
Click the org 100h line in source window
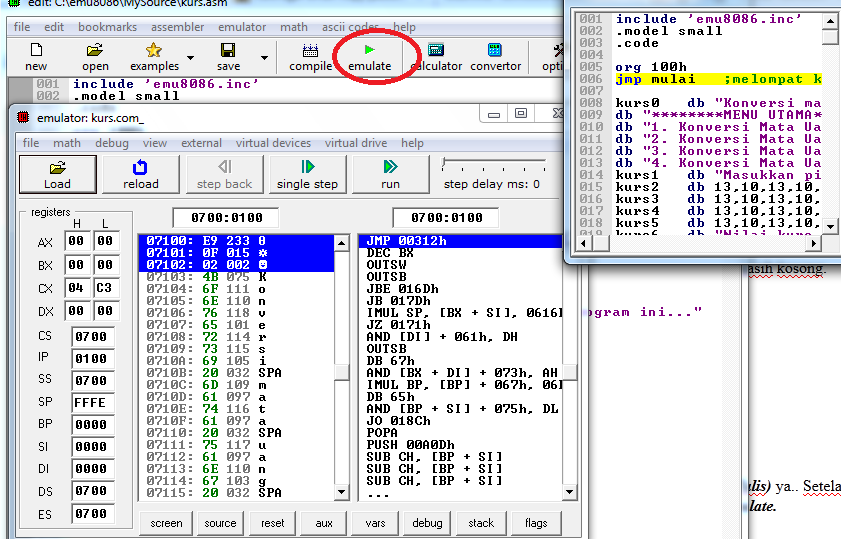click(651, 67)
